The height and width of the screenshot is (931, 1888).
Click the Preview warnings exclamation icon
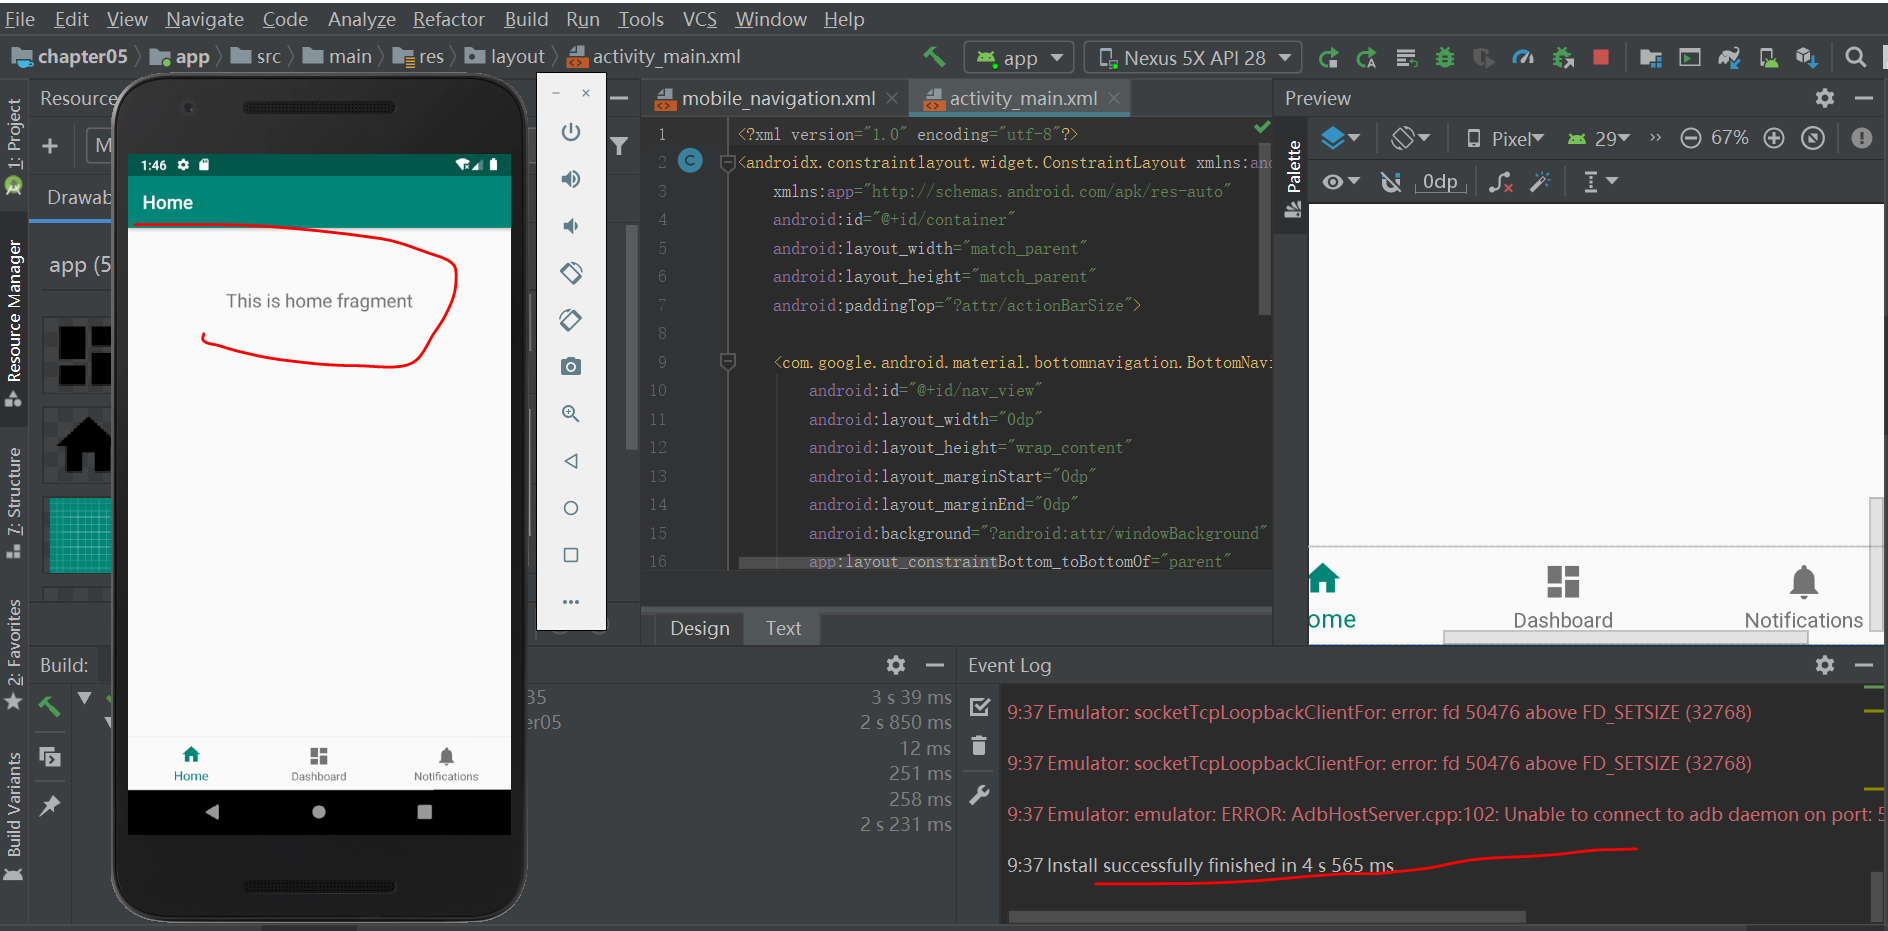click(x=1861, y=138)
